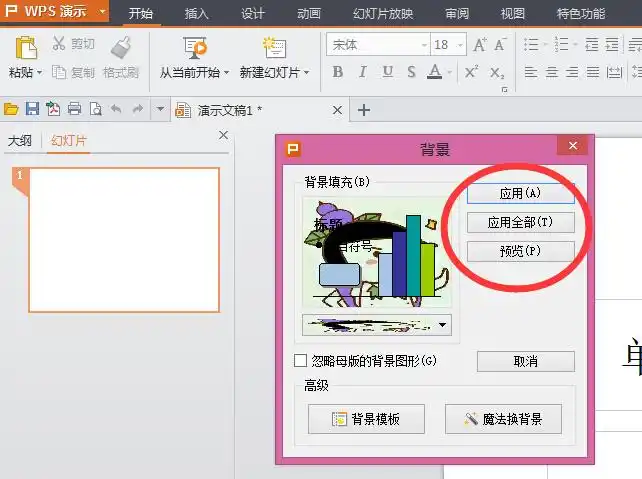Image resolution: width=642 pixels, height=479 pixels.
Task: Decrease font size with small A
Action: pyautogui.click(x=500, y=44)
